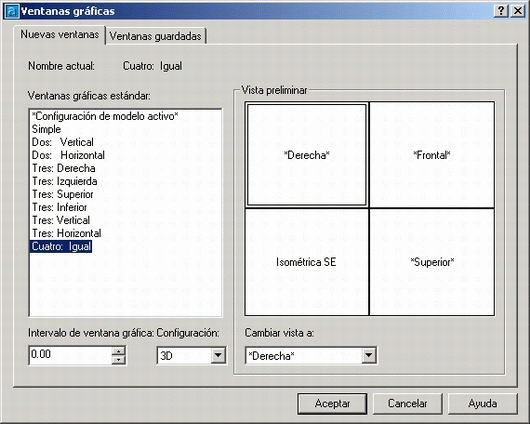This screenshot has height=424, width=530.
Task: Click the question mark help icon
Action: coord(501,11)
